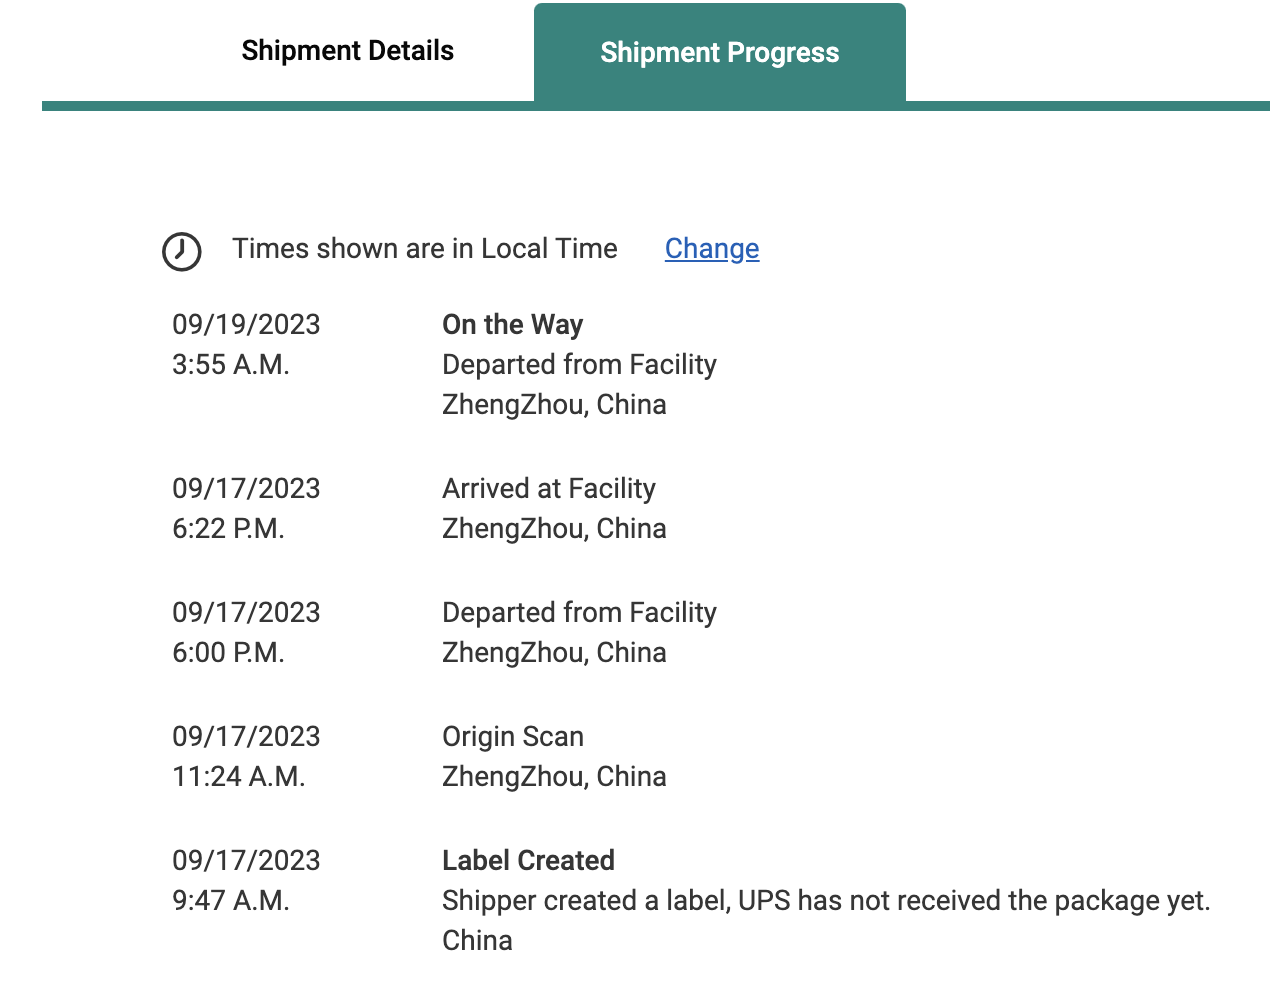Select the Shipment Progress tab
Screen dimensions: 1270x992
pyautogui.click(x=720, y=53)
